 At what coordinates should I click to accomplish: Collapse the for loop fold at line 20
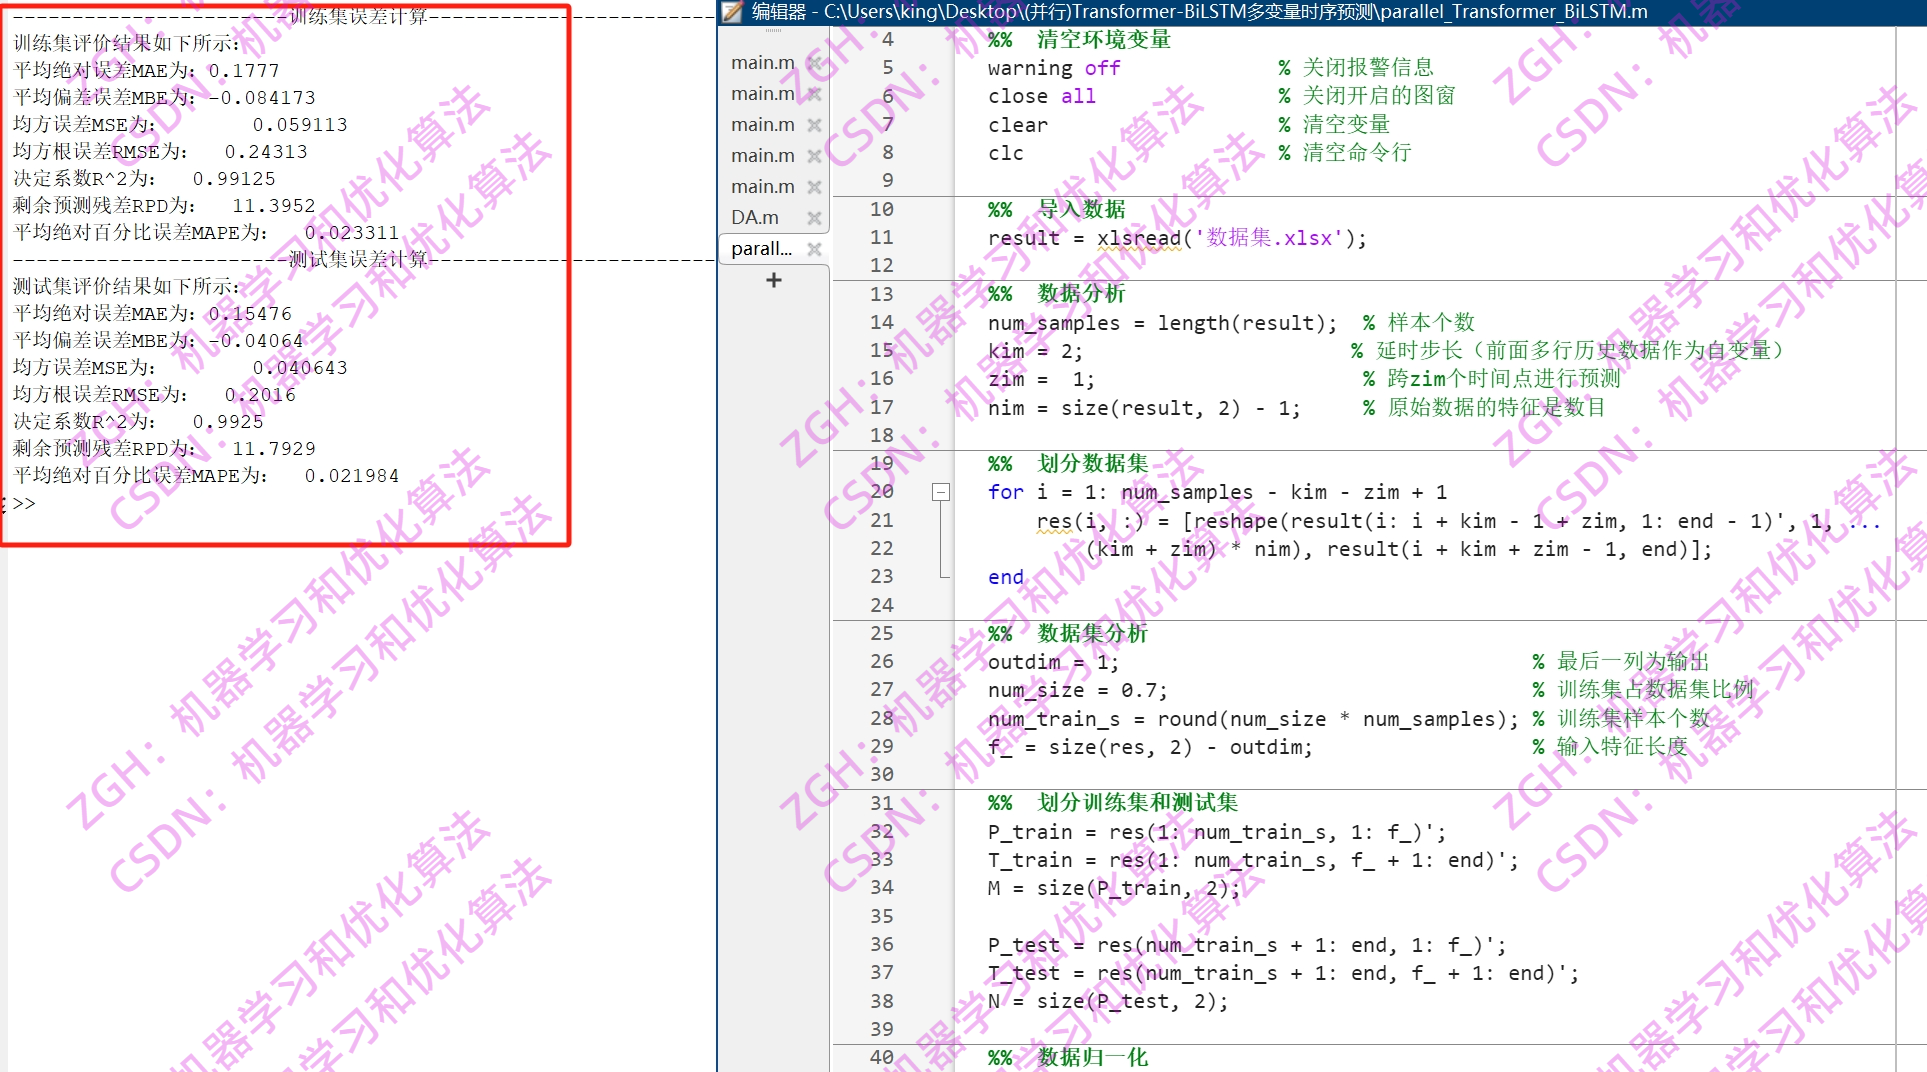coord(941,492)
